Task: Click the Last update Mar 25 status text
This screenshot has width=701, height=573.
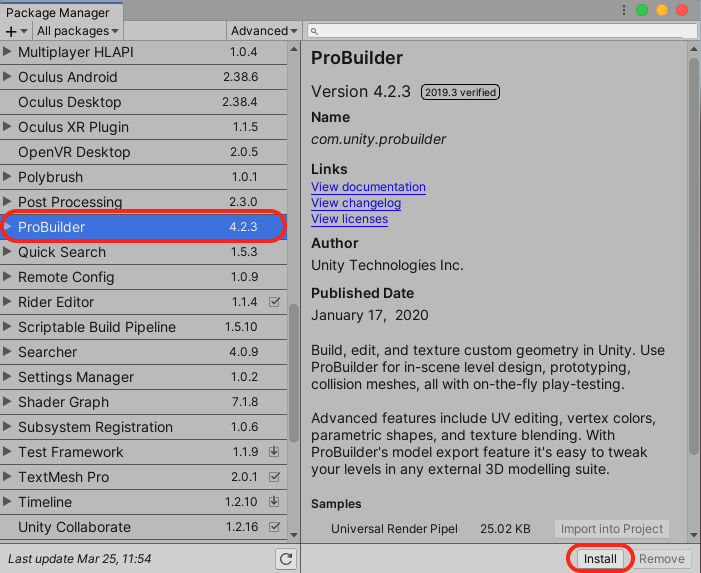Action: [80, 559]
